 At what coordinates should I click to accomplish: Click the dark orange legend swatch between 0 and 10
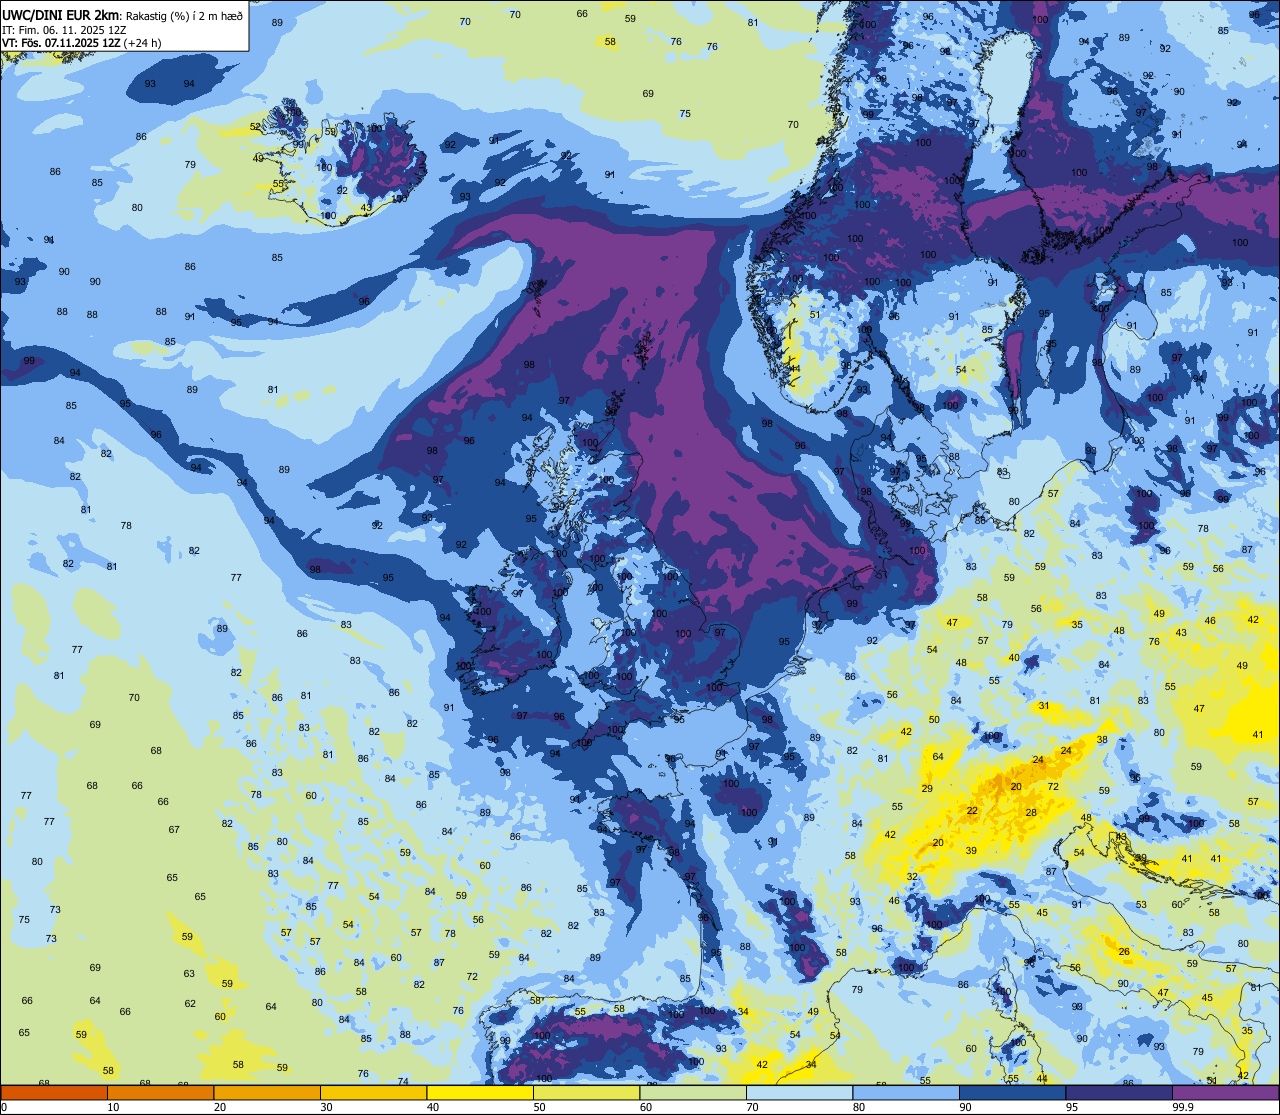(54, 1092)
